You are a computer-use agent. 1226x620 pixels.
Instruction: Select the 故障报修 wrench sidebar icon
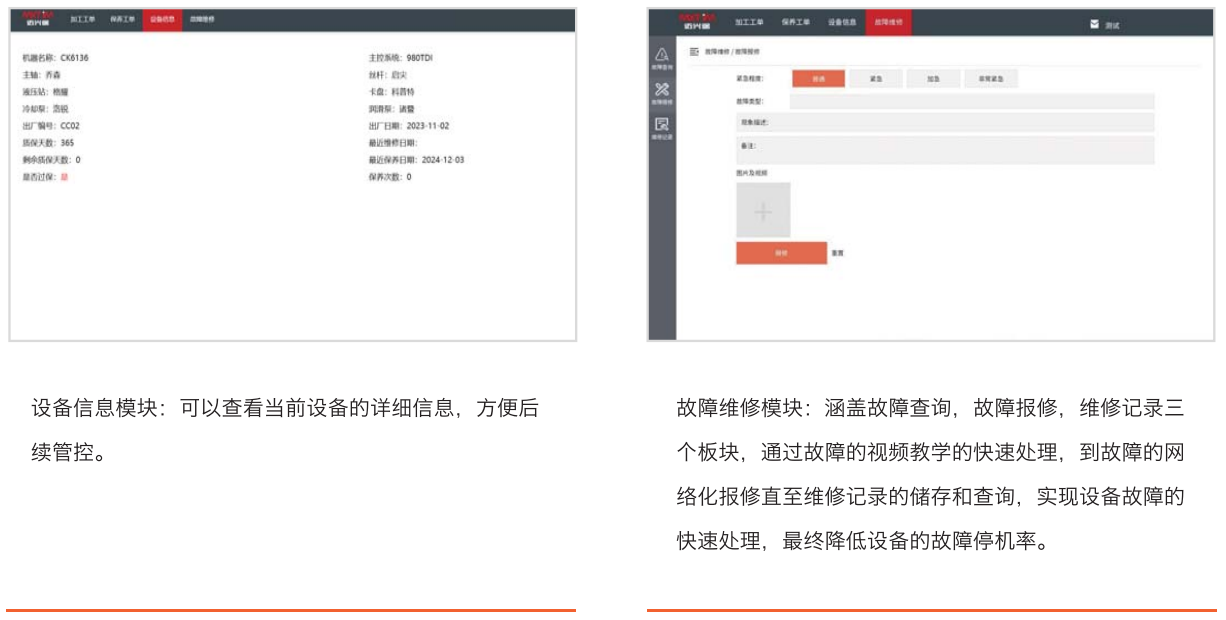pyautogui.click(x=661, y=91)
